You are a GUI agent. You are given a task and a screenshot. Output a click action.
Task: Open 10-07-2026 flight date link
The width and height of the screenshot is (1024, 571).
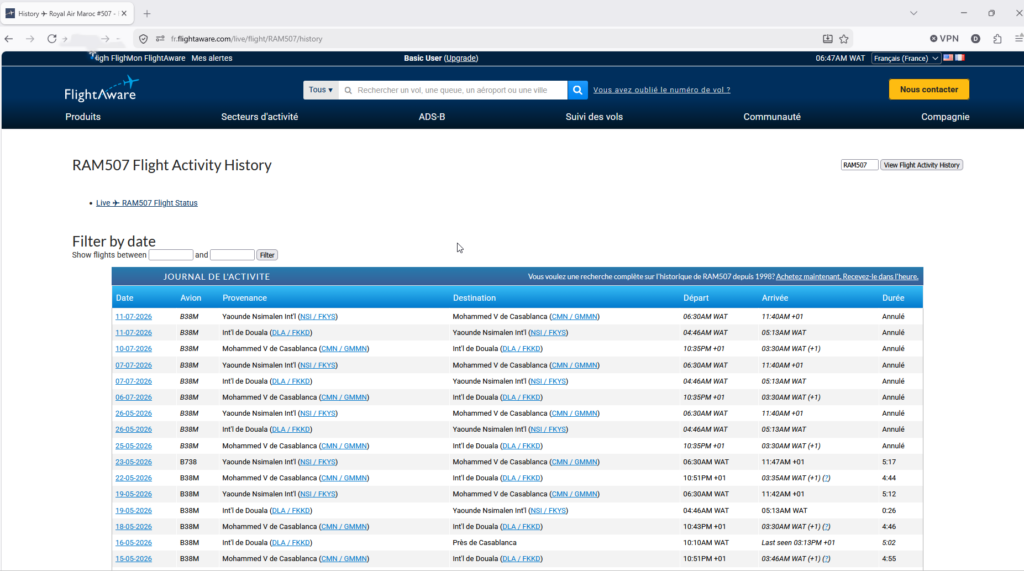pos(133,349)
